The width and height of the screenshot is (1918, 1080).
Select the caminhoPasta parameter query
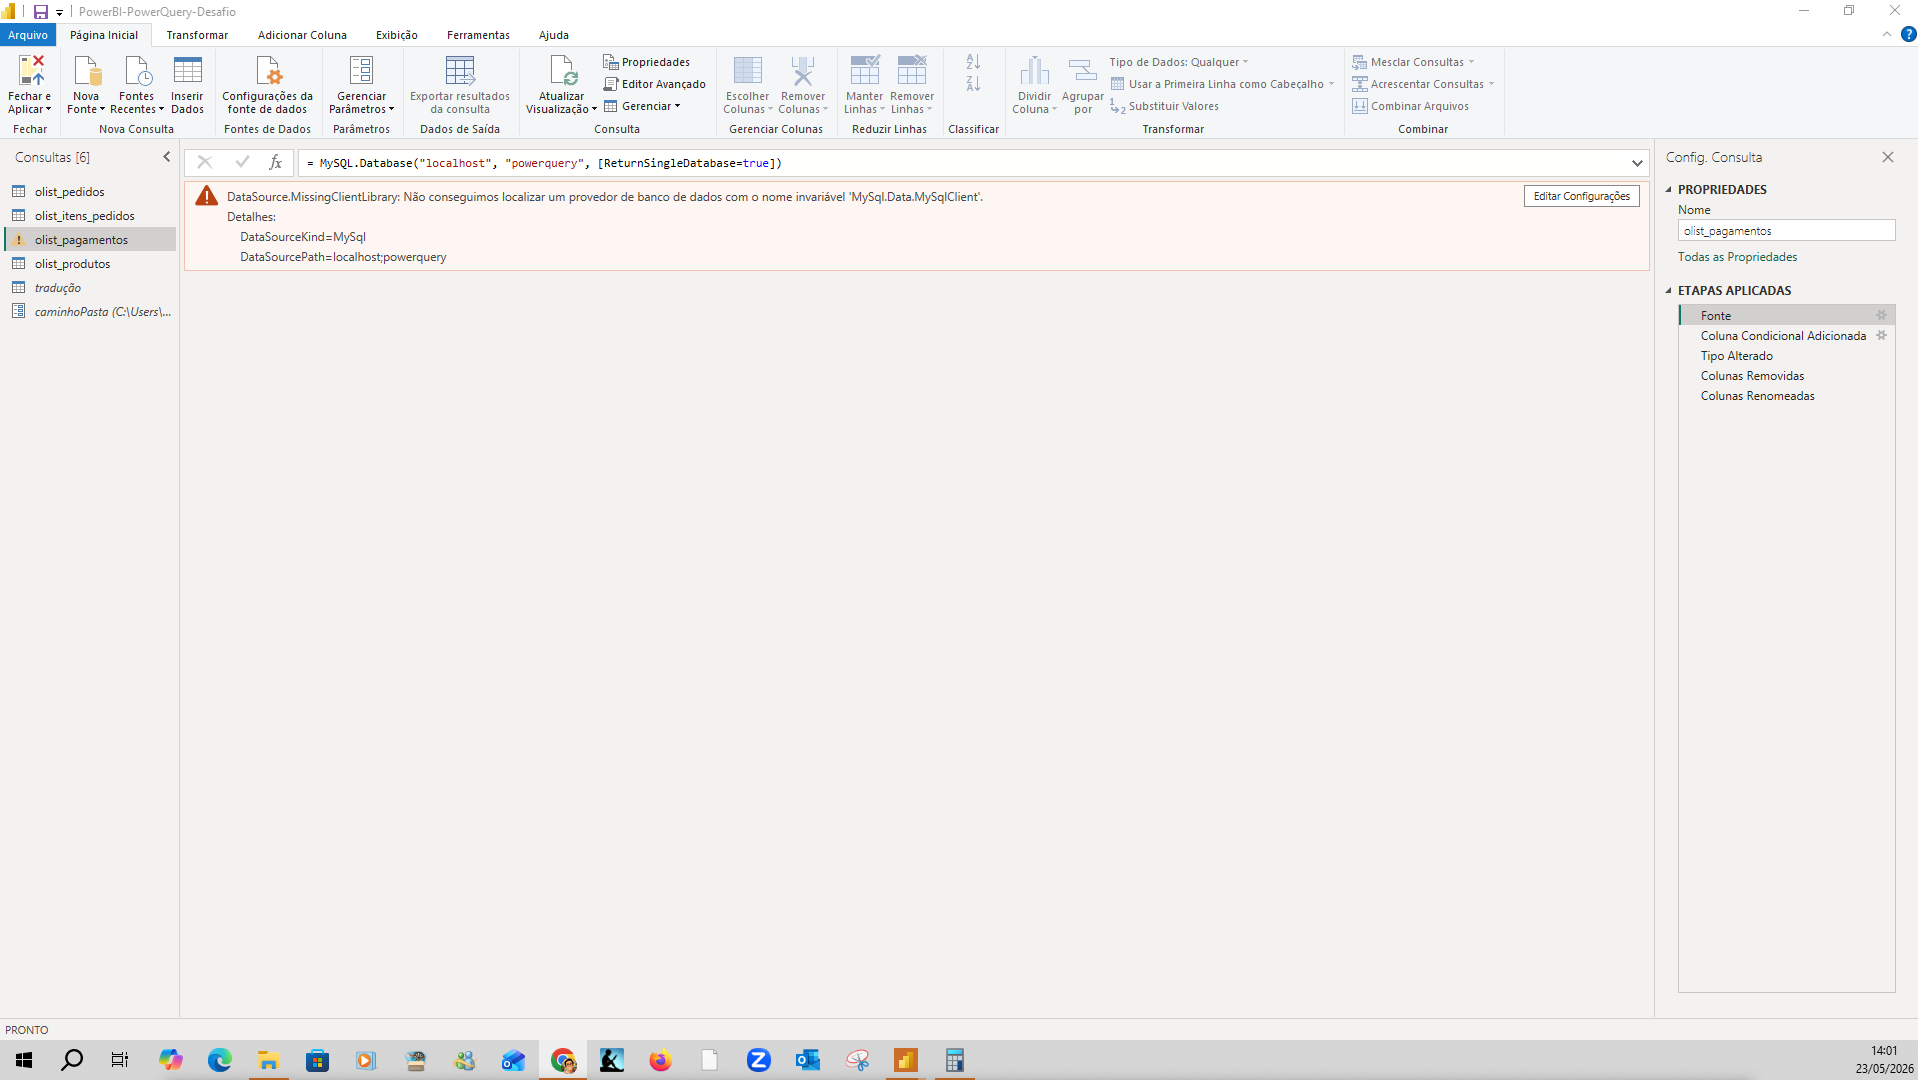(90, 311)
